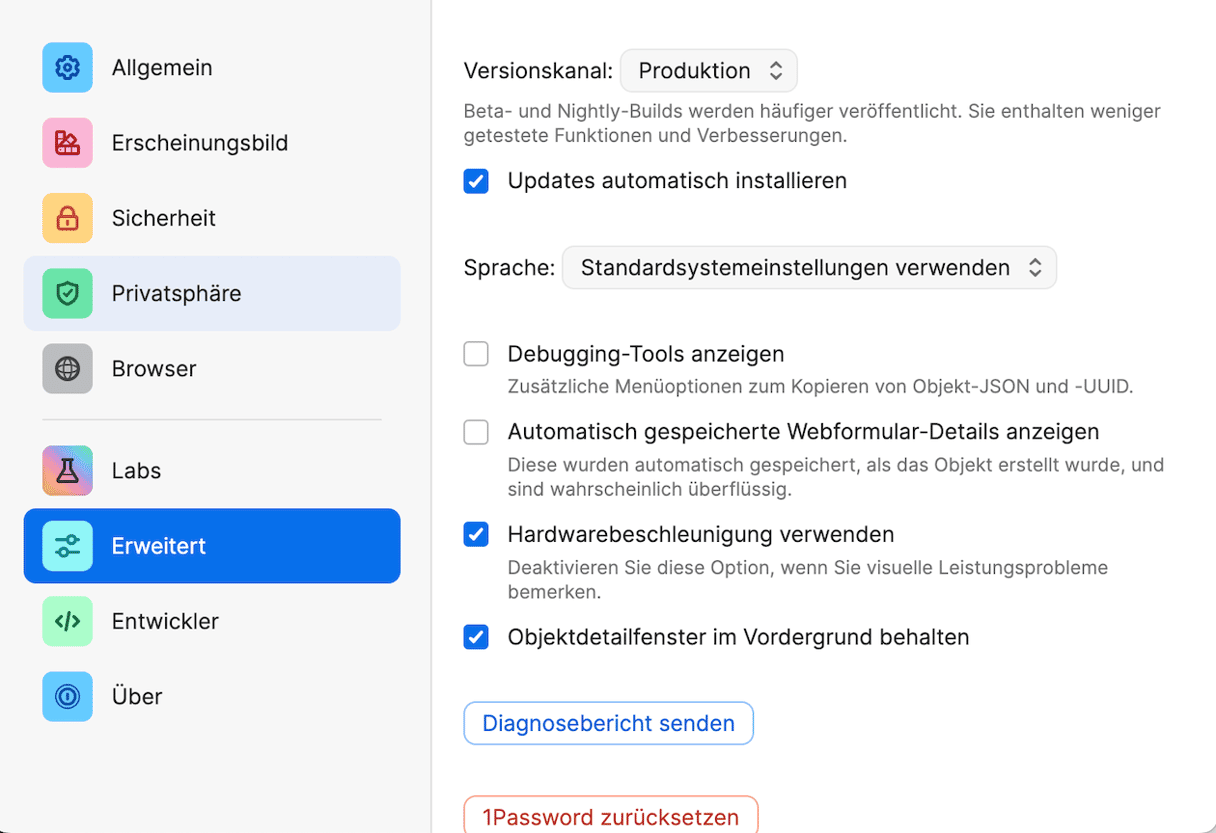Check Automatisch gespeicherte Webformular-Details anzeigen

[x=476, y=432]
